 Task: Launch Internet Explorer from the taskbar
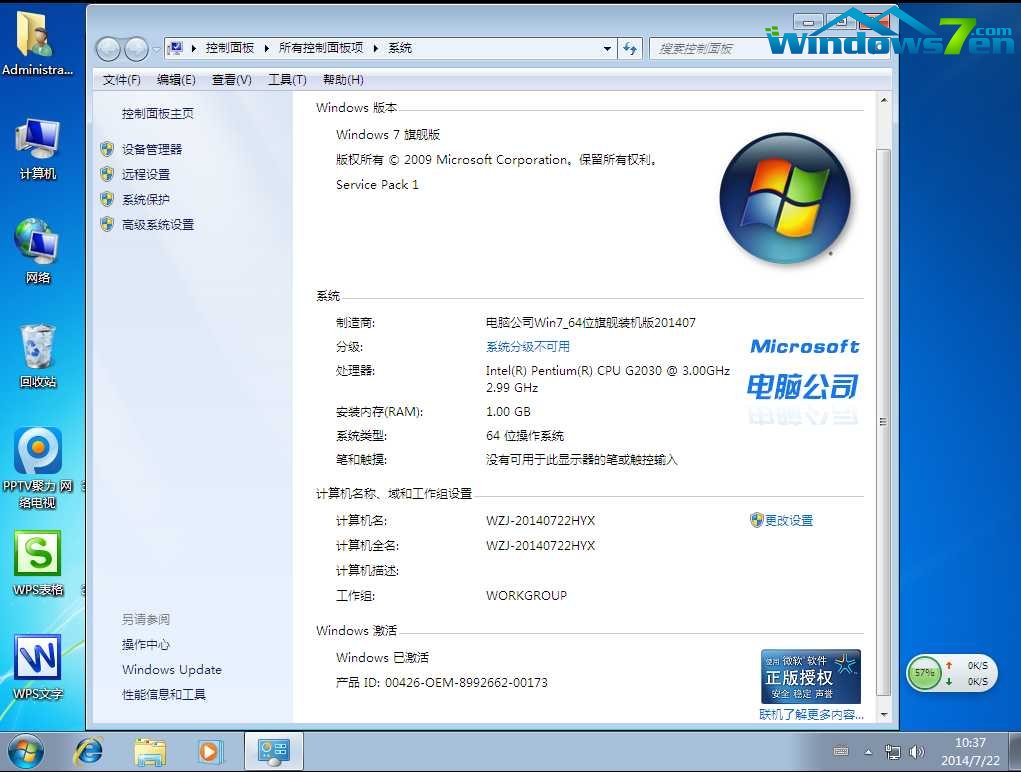pos(89,751)
